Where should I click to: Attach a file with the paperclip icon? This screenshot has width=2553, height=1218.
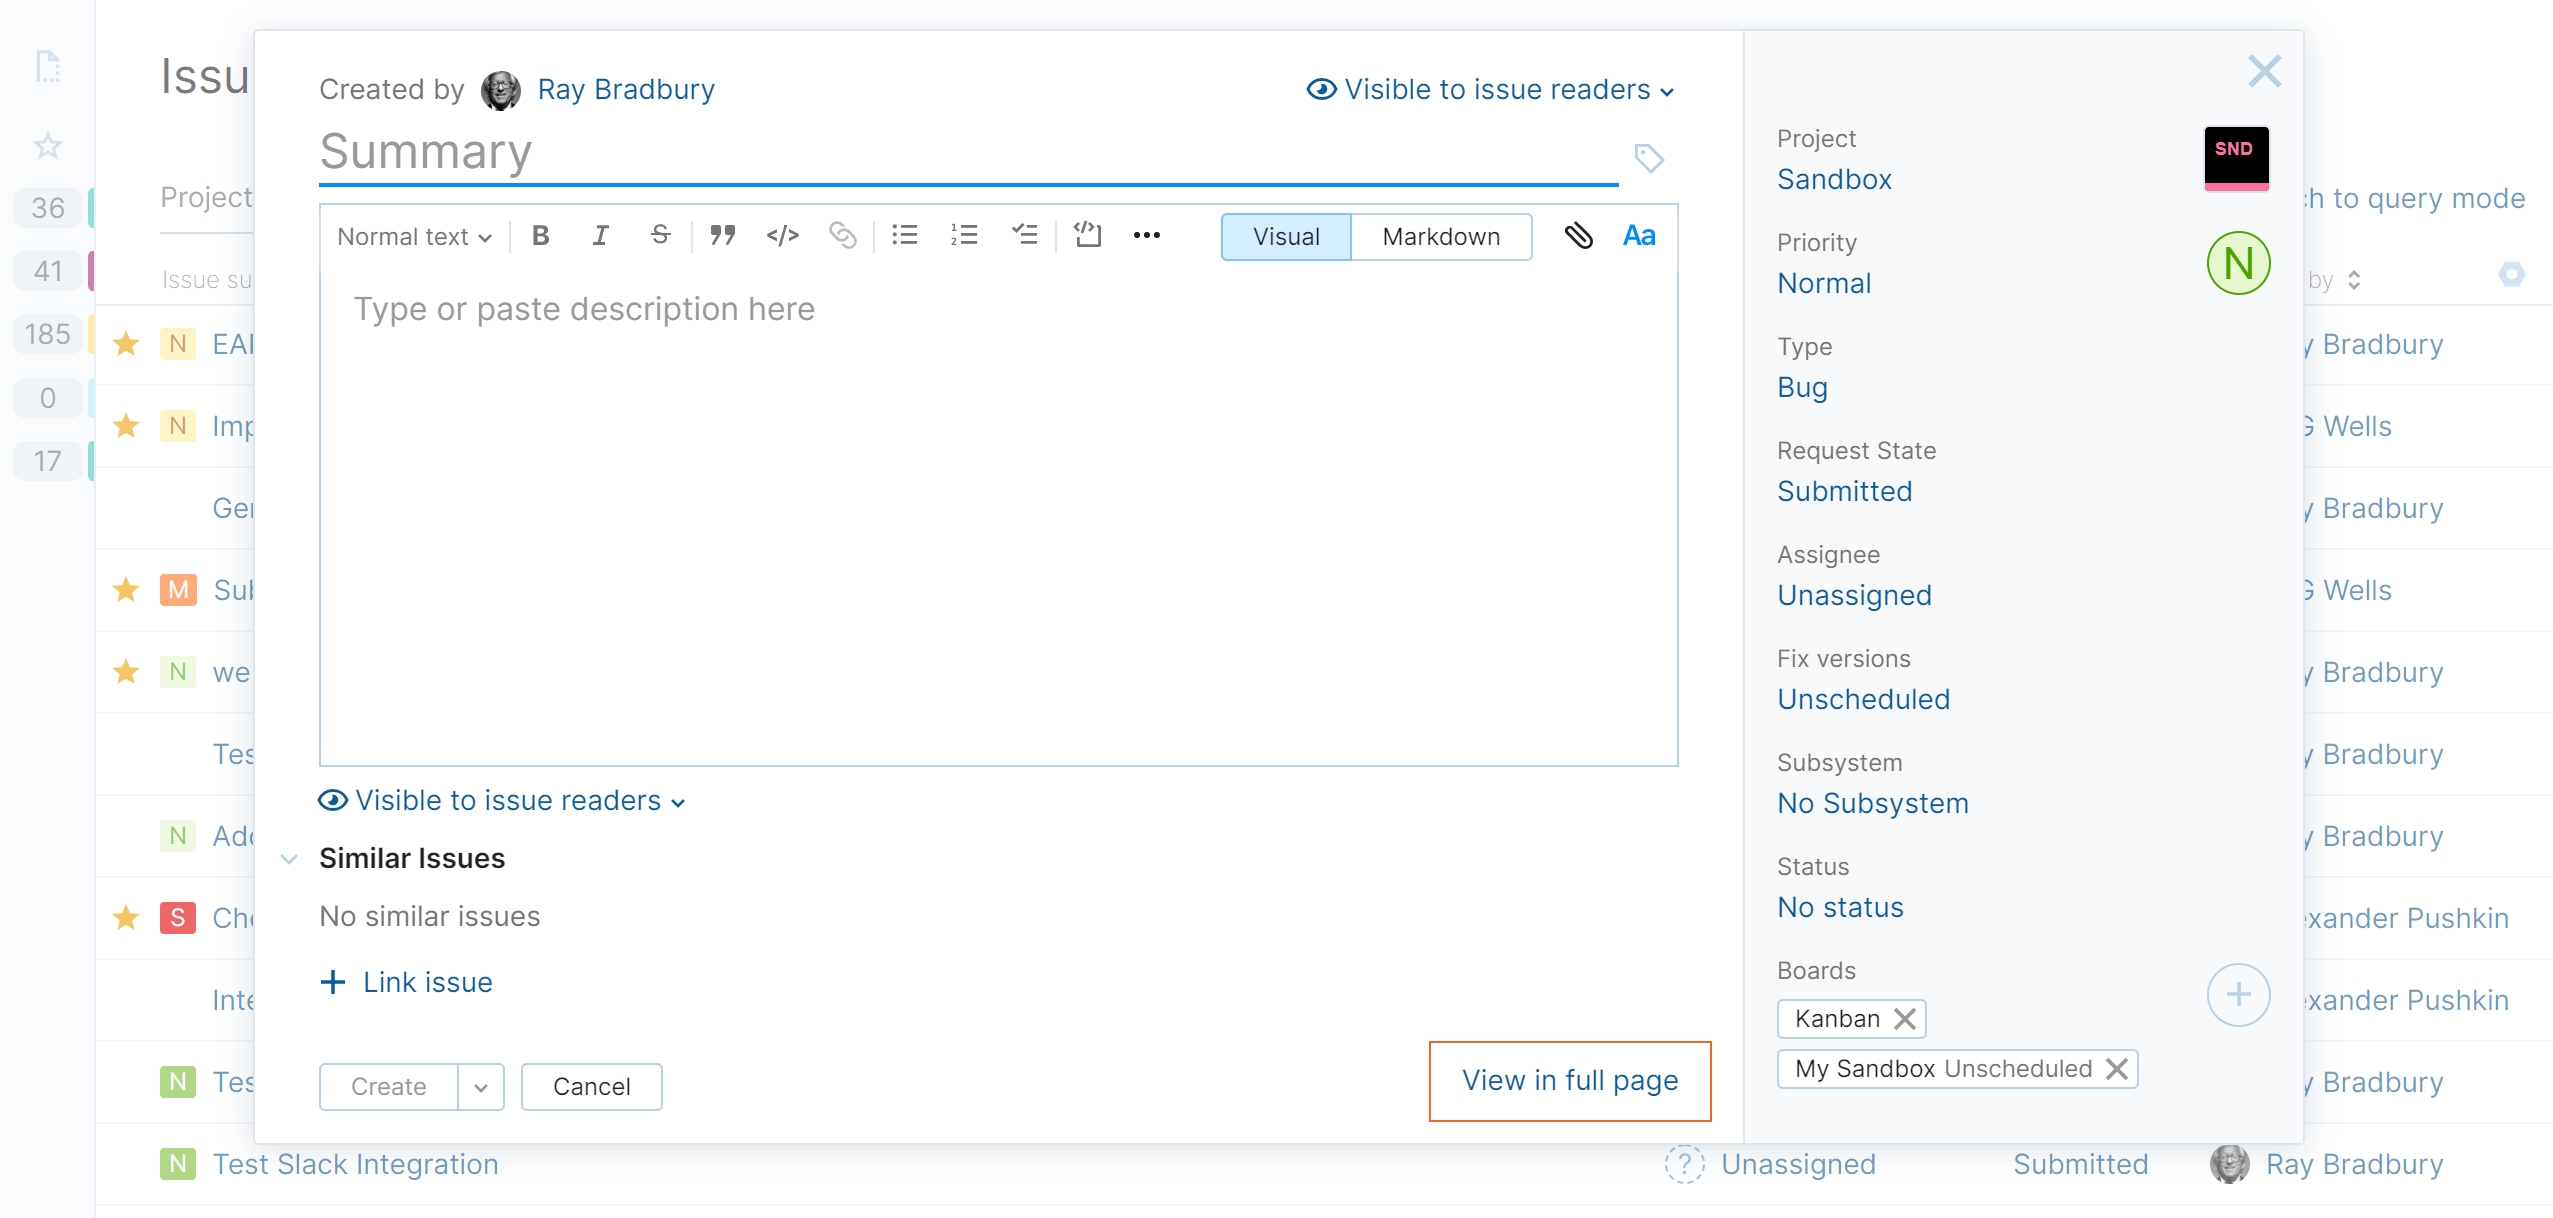coord(1579,236)
